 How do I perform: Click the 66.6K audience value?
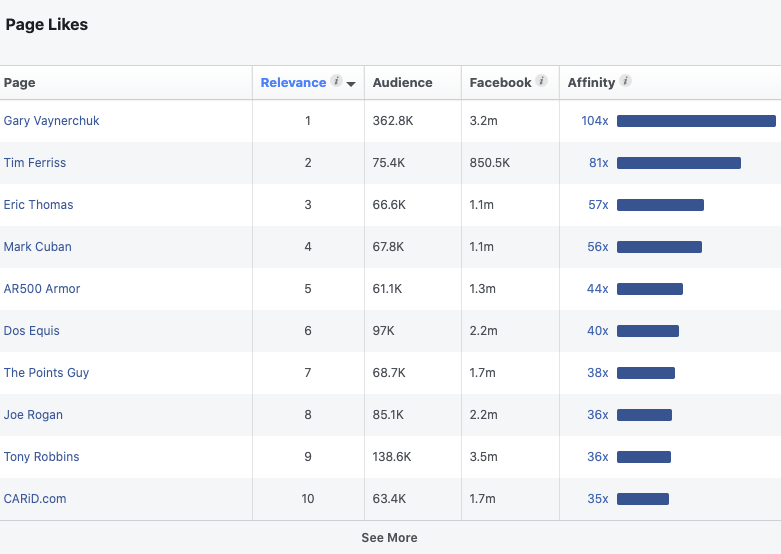(390, 205)
